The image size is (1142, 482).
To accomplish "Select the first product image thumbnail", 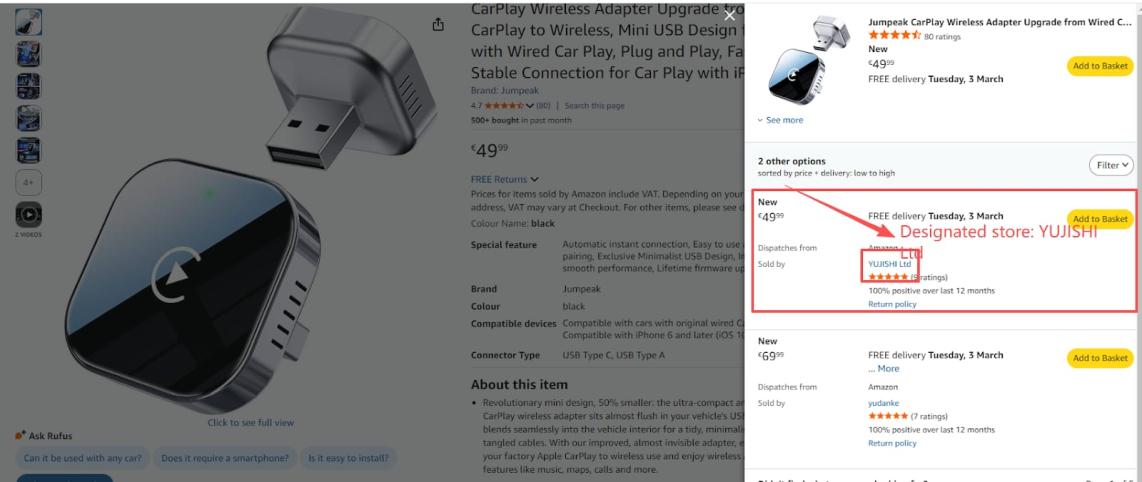I will point(28,22).
